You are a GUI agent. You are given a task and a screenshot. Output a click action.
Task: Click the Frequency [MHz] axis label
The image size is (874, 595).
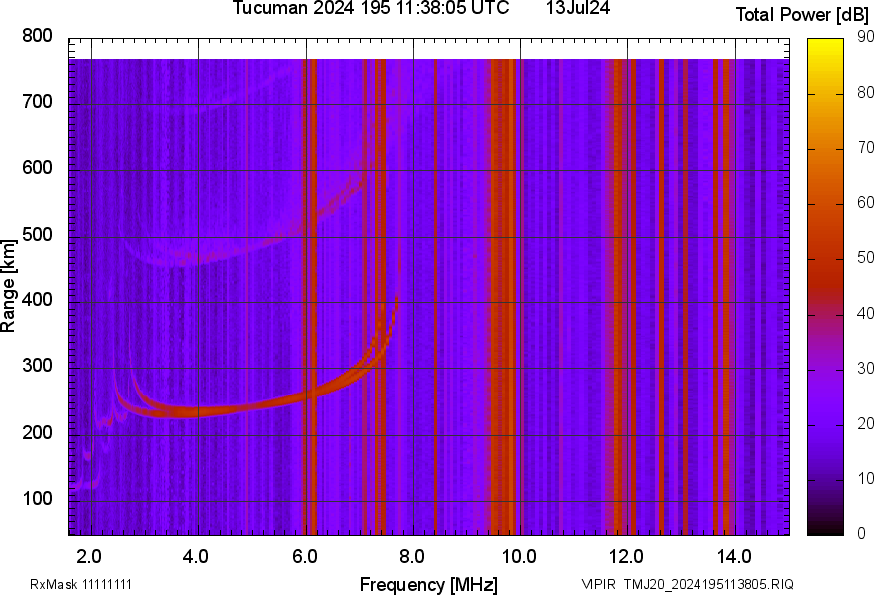pos(428,584)
